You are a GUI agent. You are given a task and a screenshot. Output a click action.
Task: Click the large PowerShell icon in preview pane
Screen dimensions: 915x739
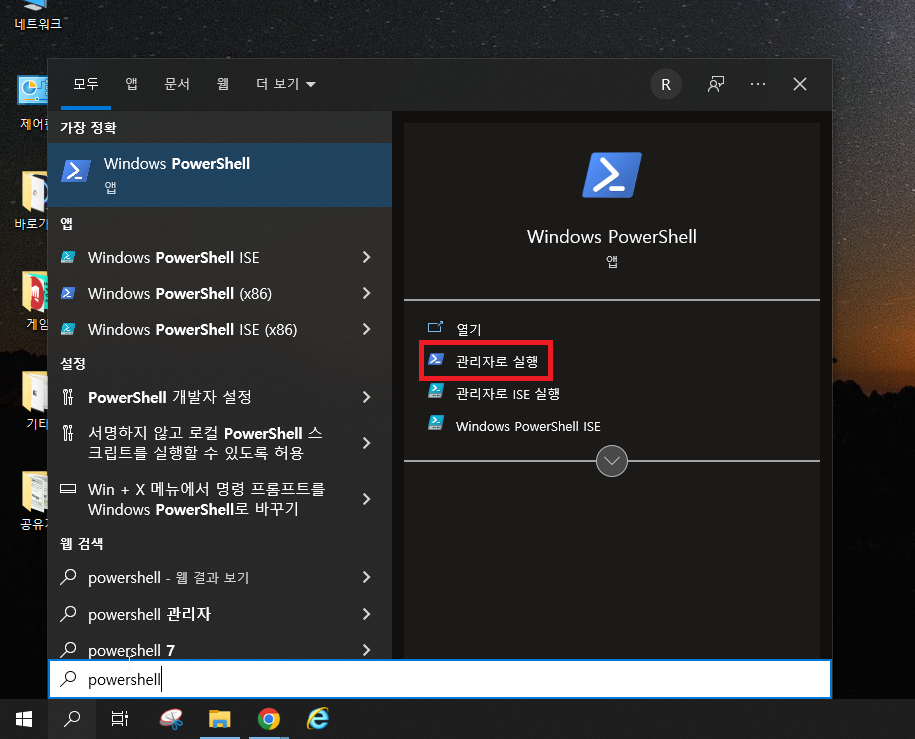(612, 175)
